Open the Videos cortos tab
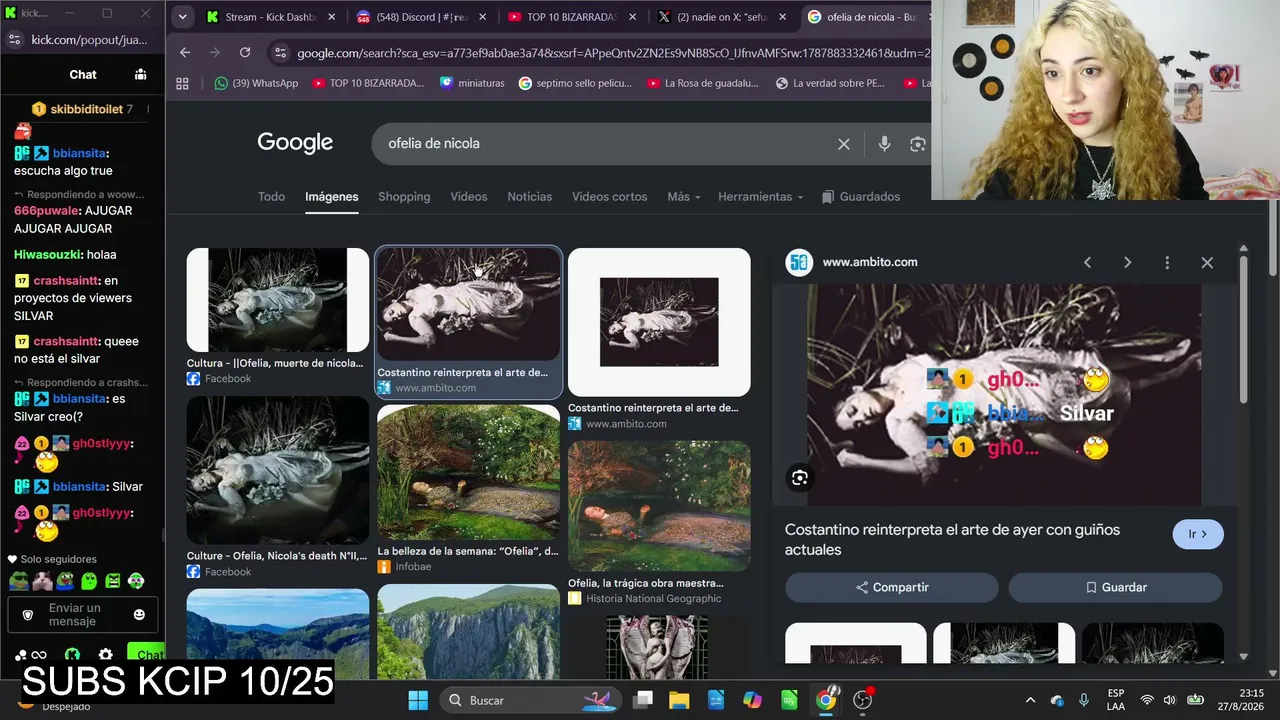 pyautogui.click(x=610, y=197)
